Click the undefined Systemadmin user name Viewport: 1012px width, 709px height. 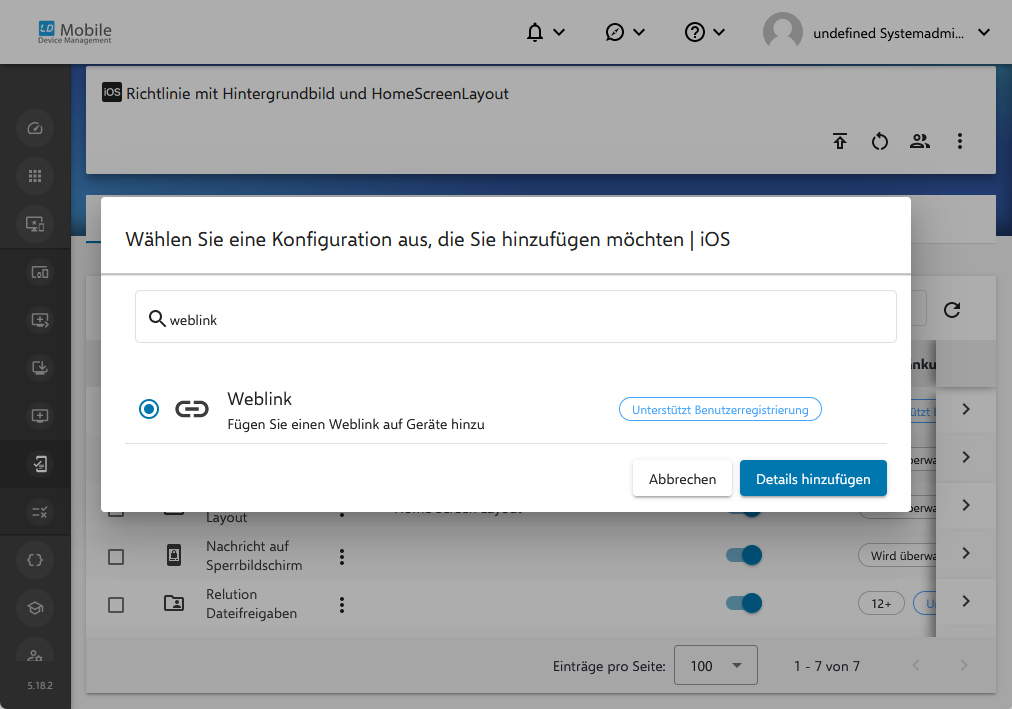pos(889,33)
